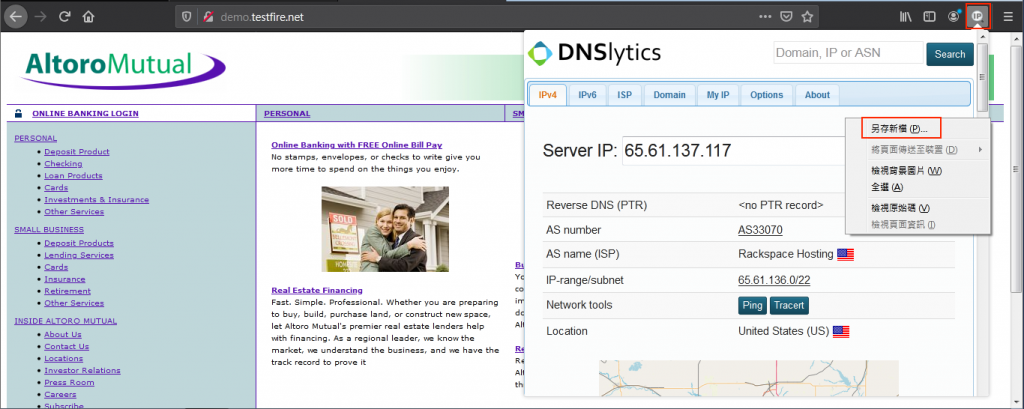Open tracking protection shield icon
Viewport: 1024px width, 409px height.
tap(187, 17)
